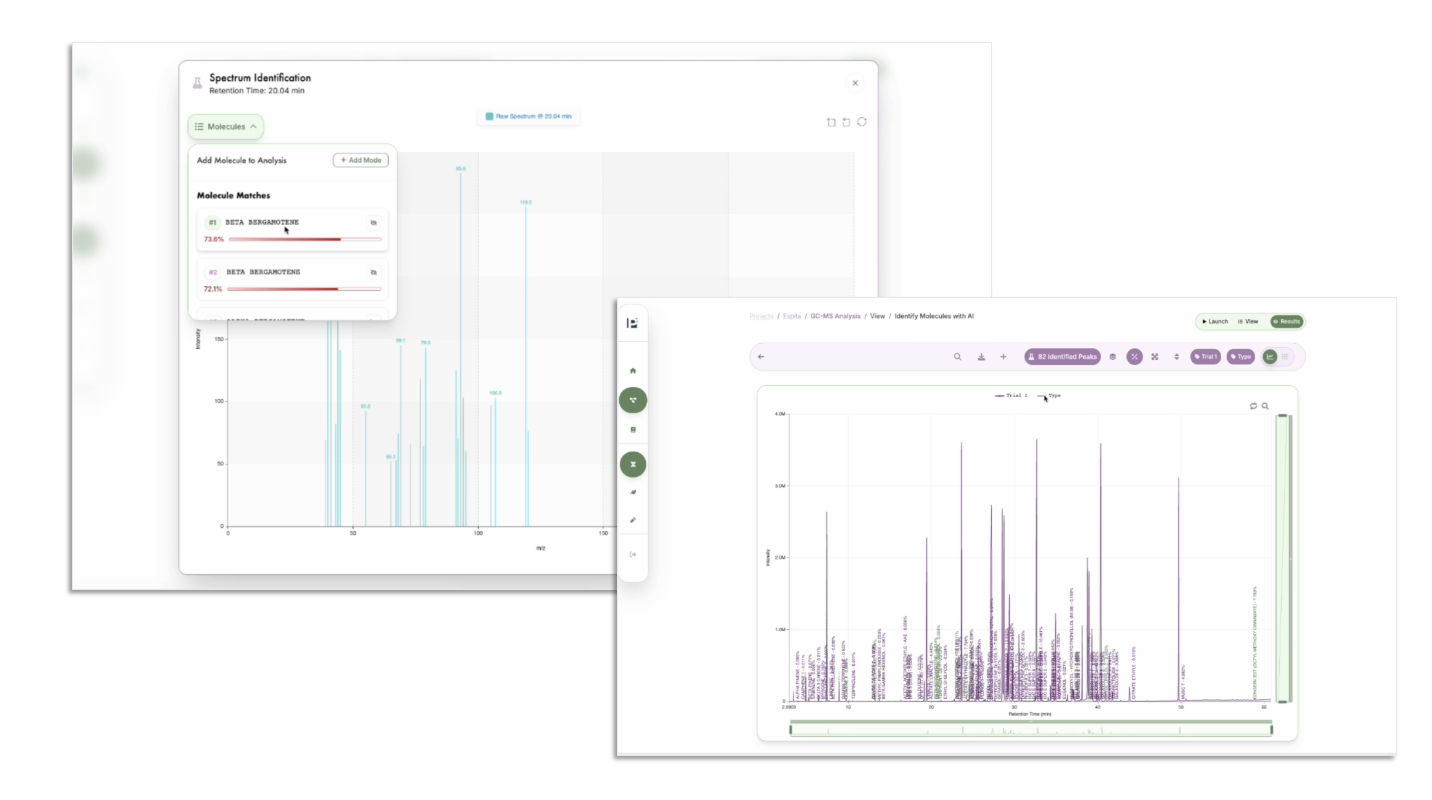
Task: Open the up-down sort arrows in toolbar
Action: click(1177, 357)
